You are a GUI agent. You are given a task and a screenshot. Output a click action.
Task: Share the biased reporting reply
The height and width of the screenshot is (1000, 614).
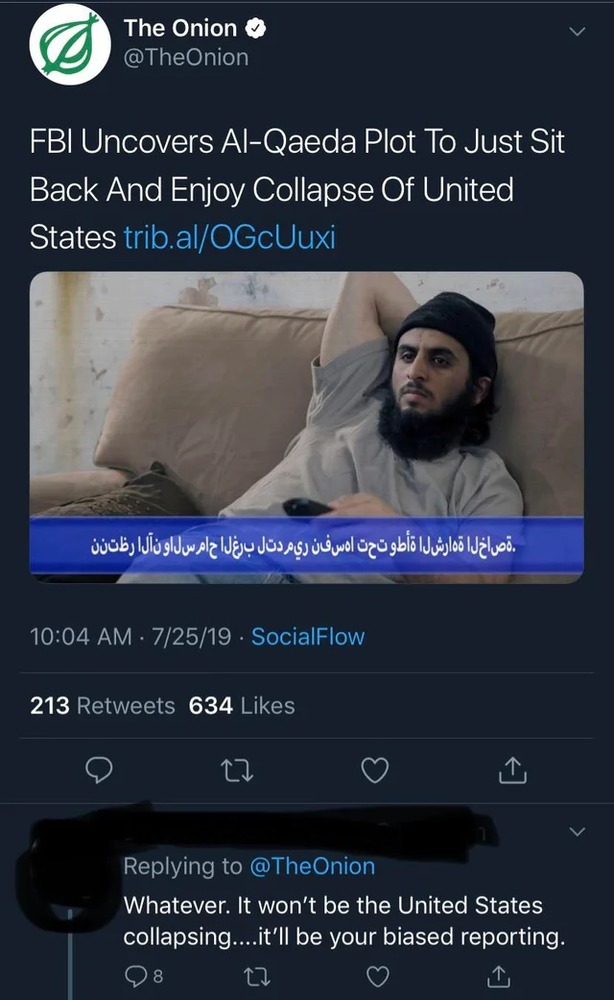(497, 974)
